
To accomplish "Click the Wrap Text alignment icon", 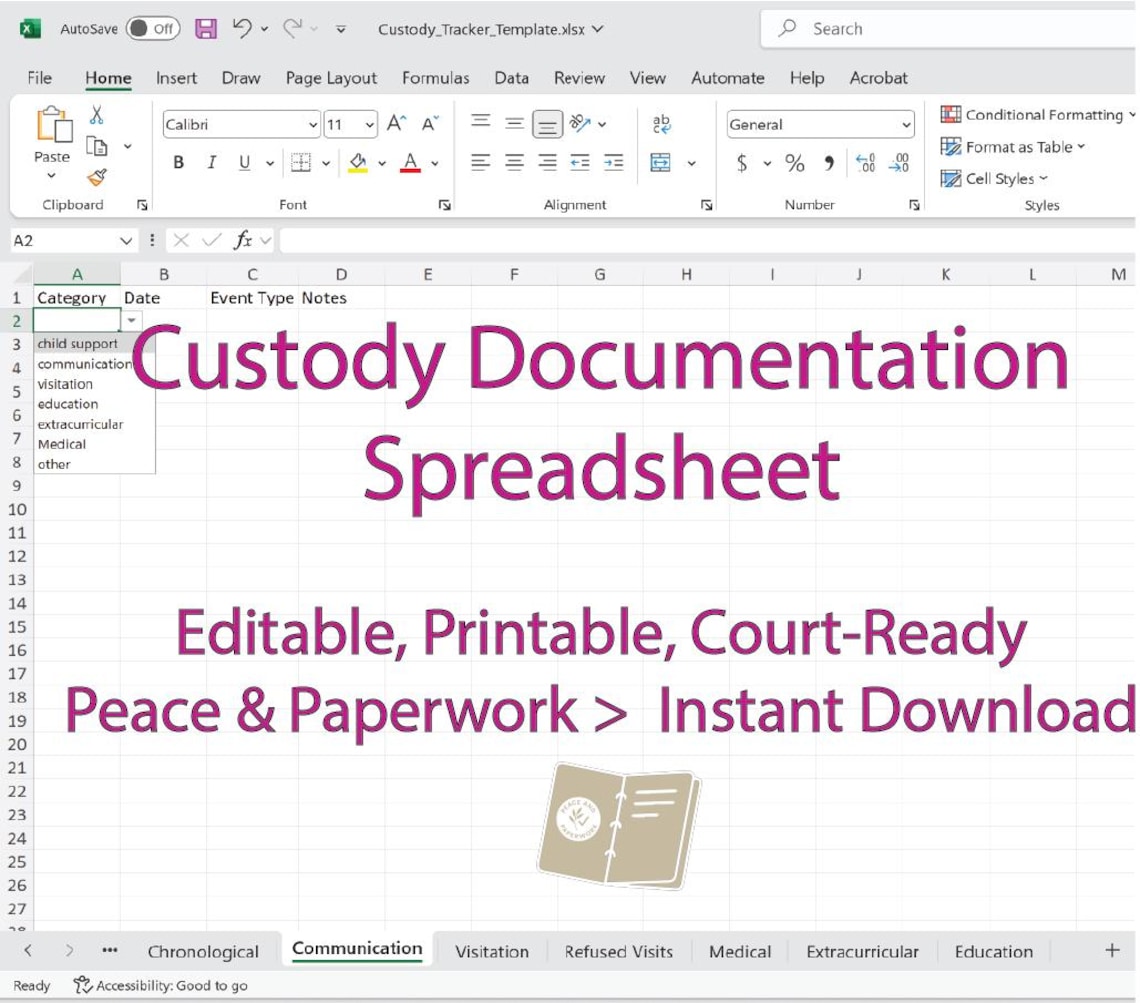I will [x=661, y=124].
